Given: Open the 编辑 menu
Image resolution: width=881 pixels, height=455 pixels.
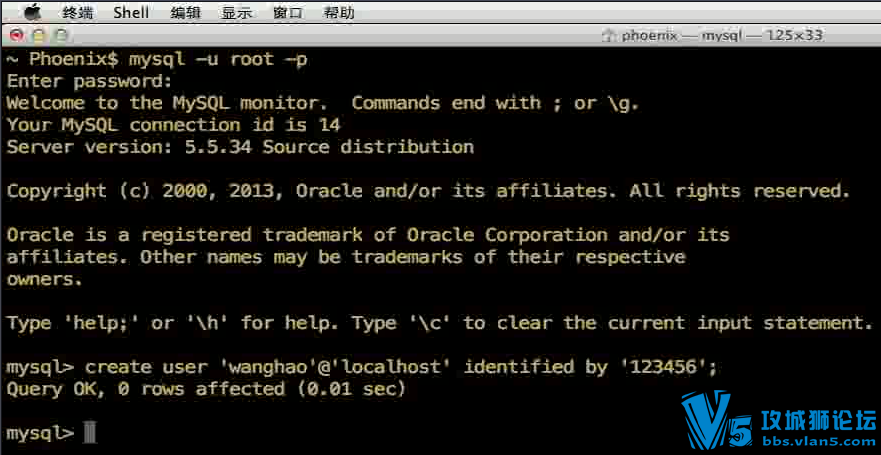Looking at the screenshot, I should (x=185, y=12).
